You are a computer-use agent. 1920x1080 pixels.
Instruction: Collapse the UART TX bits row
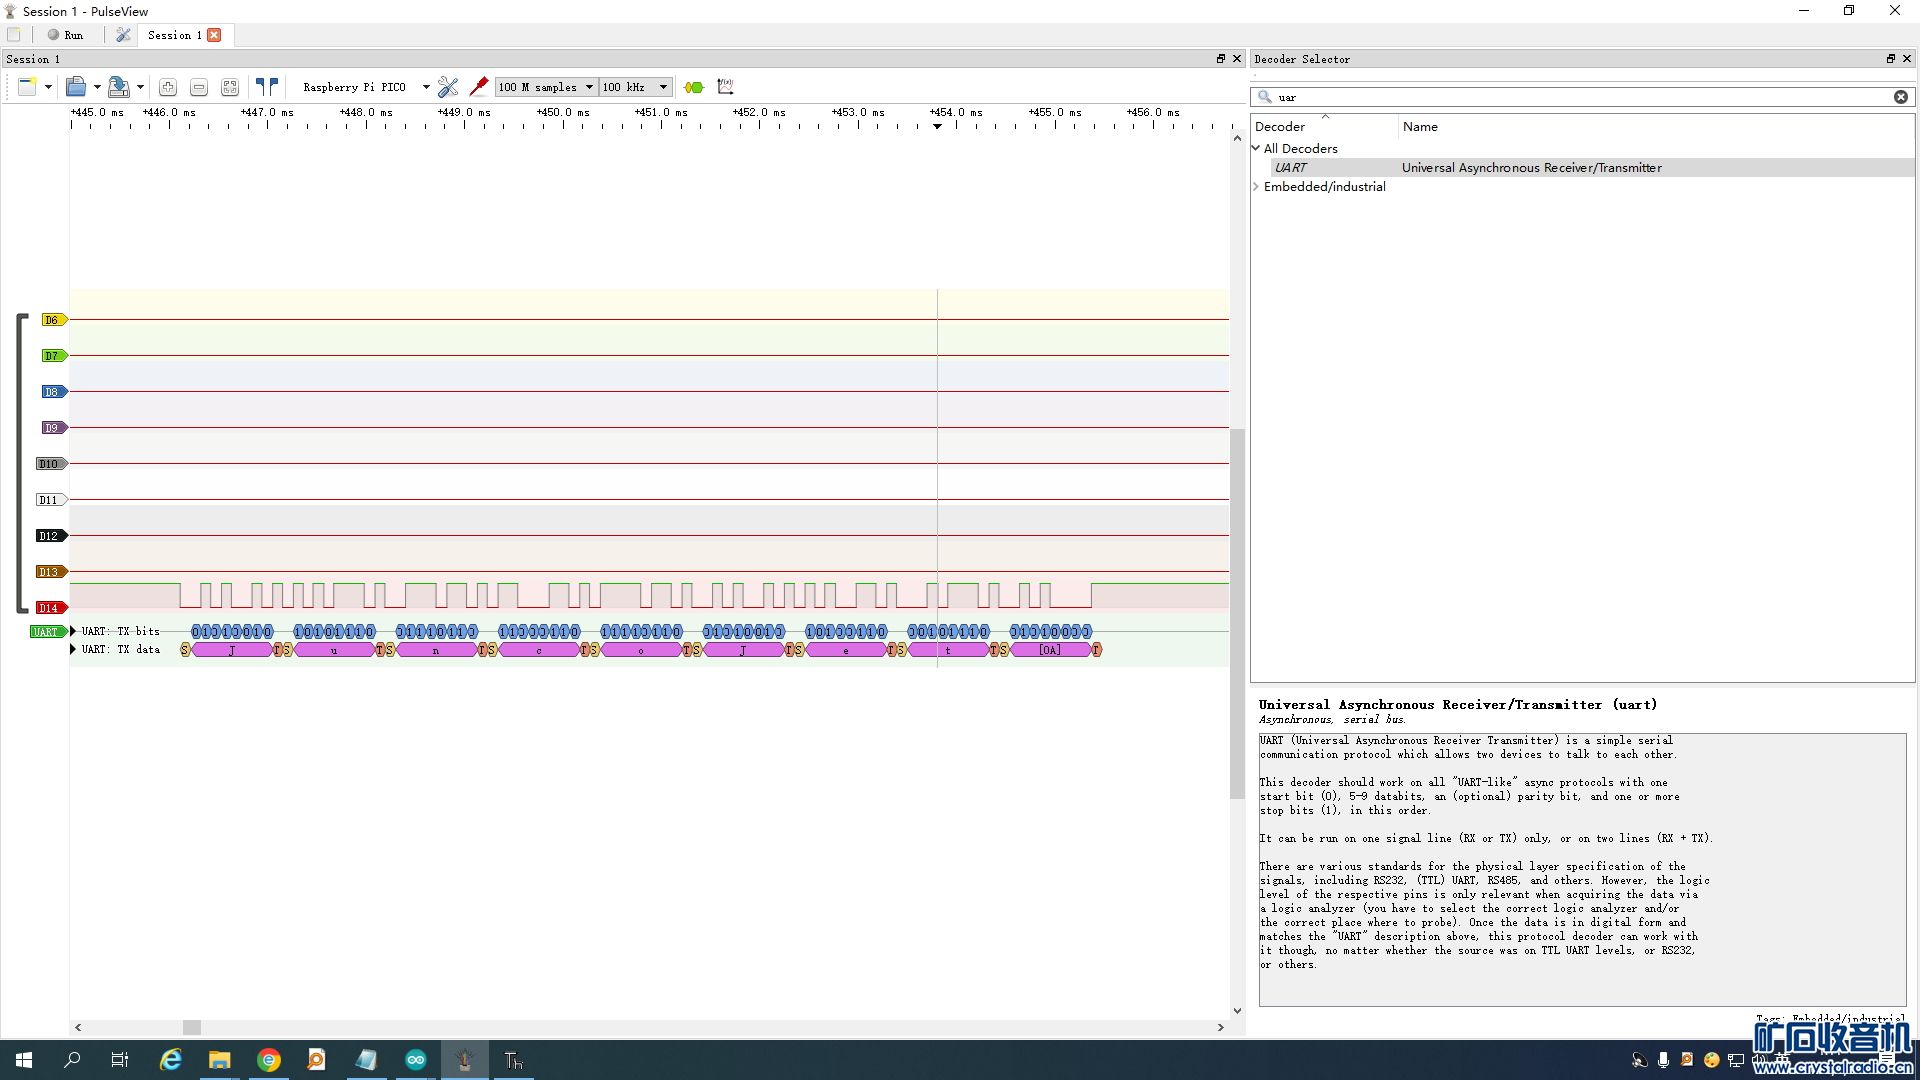73,631
